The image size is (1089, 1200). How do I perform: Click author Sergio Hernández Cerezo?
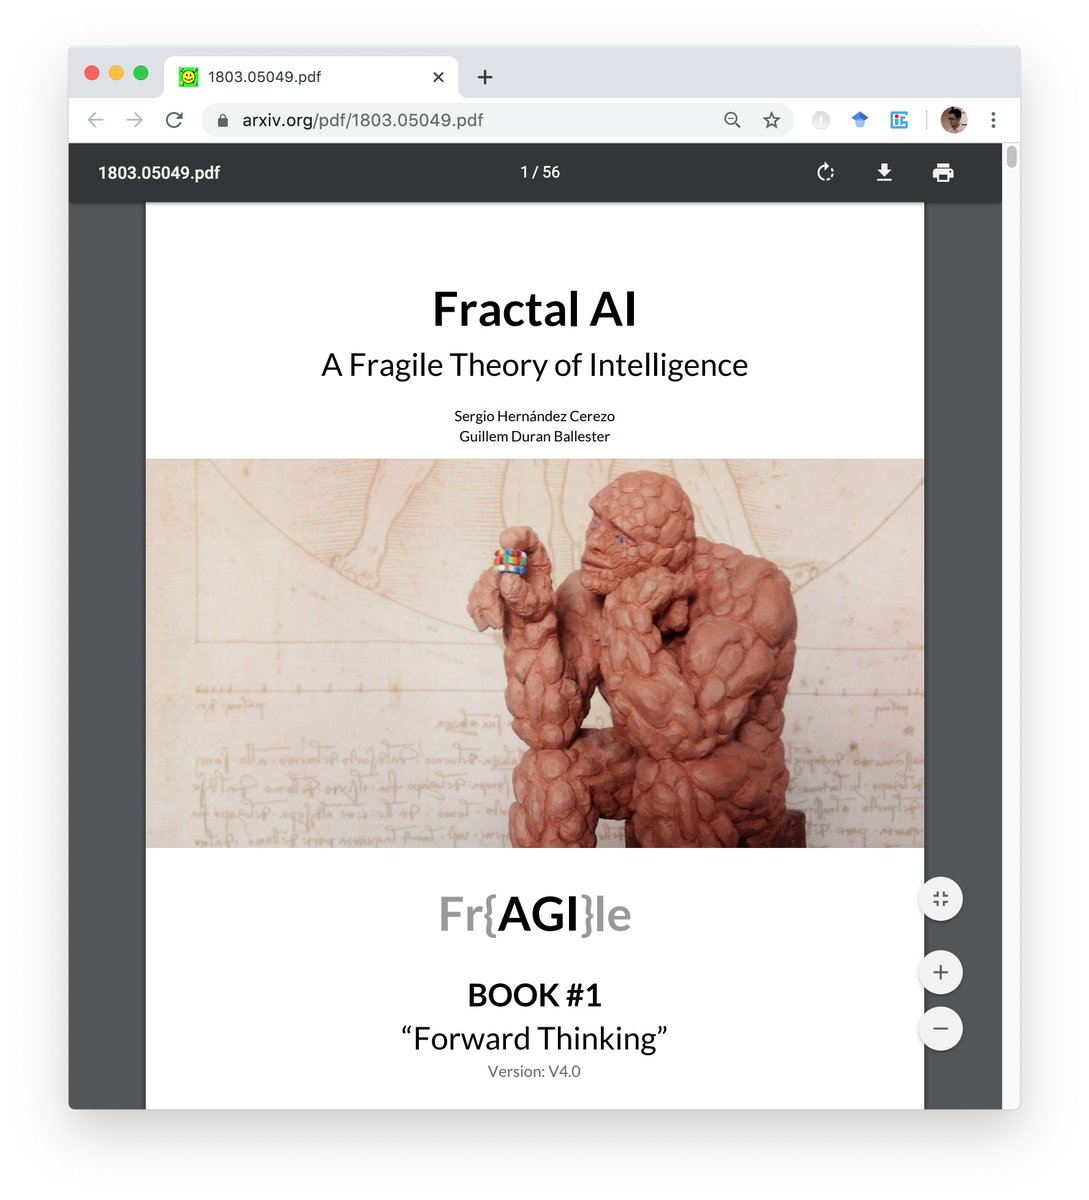tap(534, 416)
